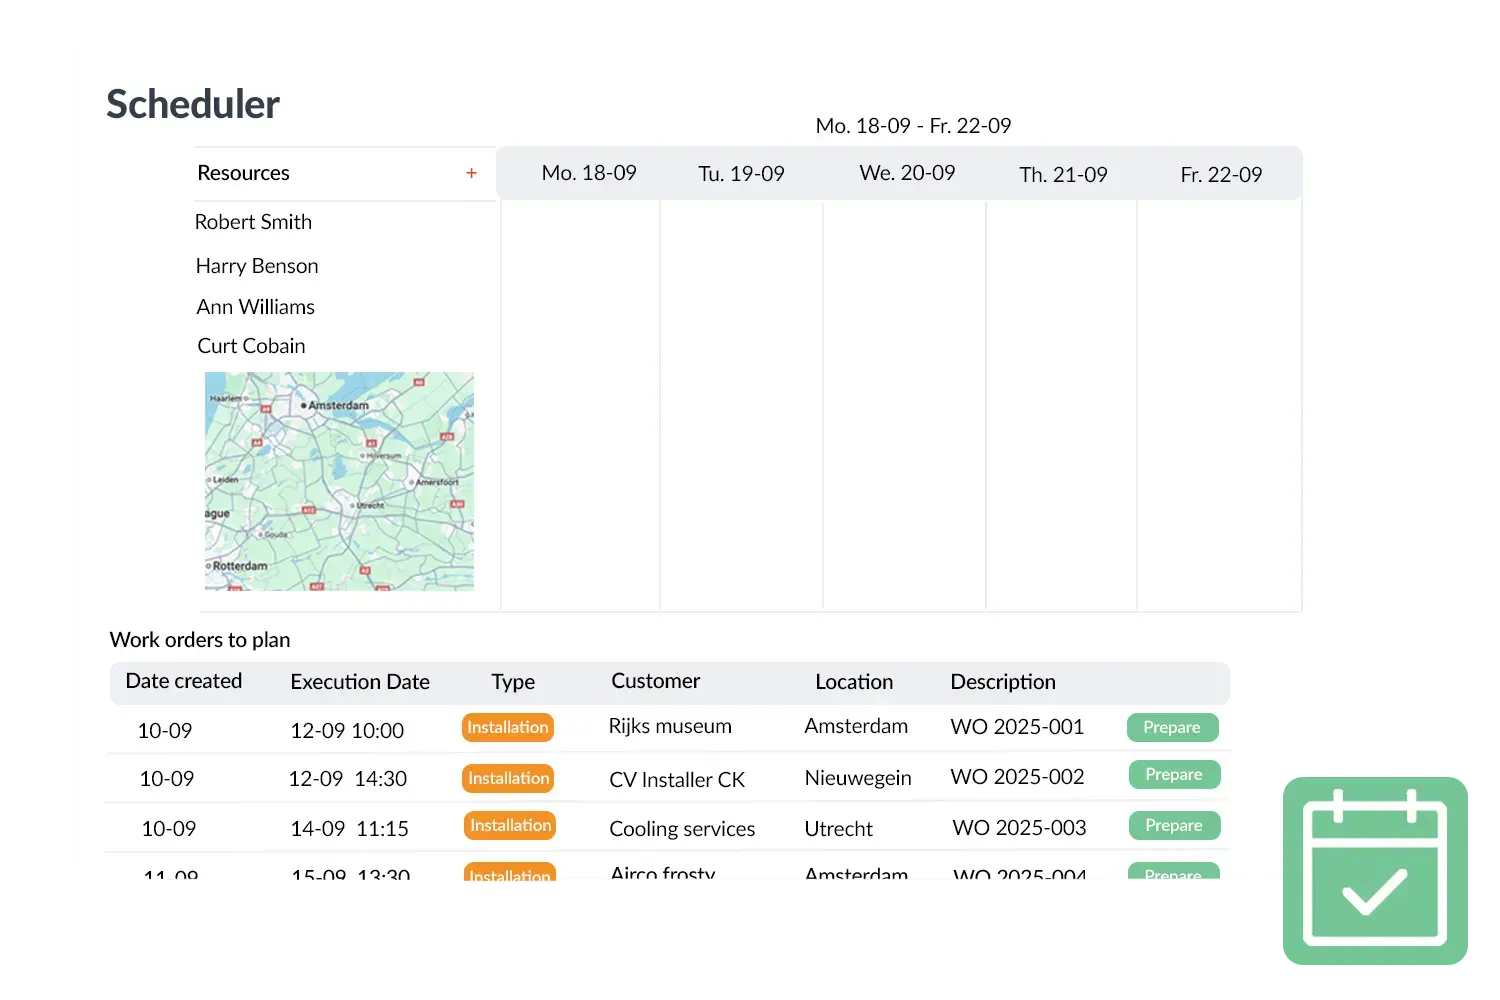
Task: Click the orange plus icon beside Resources
Action: click(x=471, y=173)
